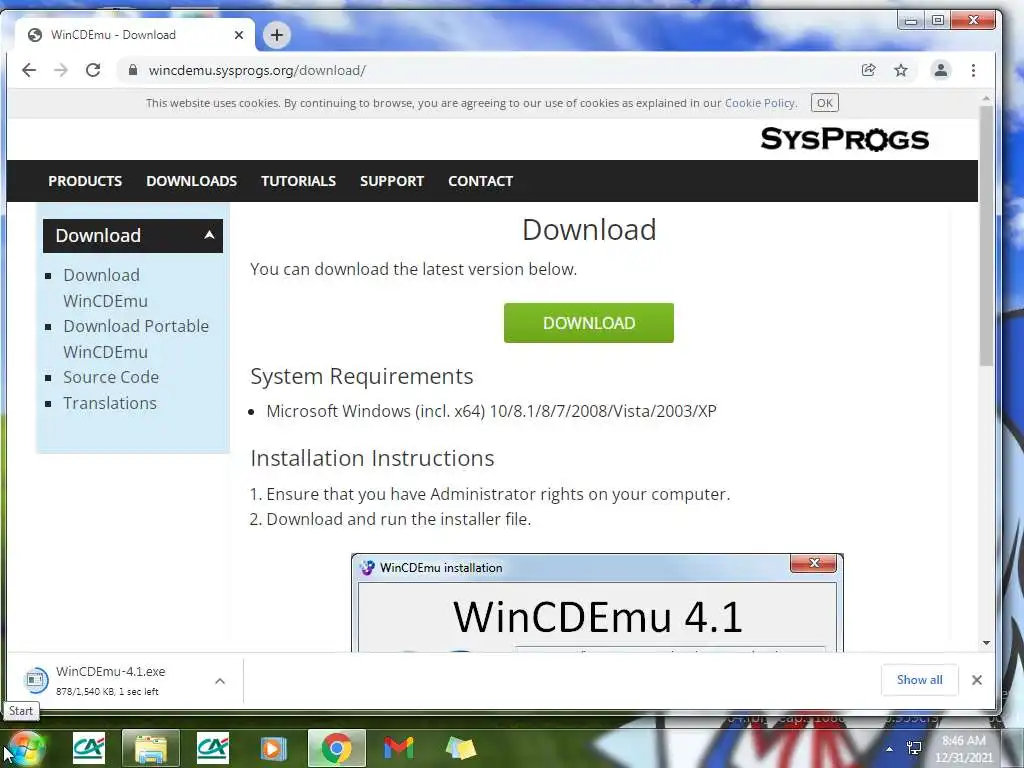Open Windows Explorer from taskbar
This screenshot has width=1024, height=768.
pyautogui.click(x=151, y=748)
